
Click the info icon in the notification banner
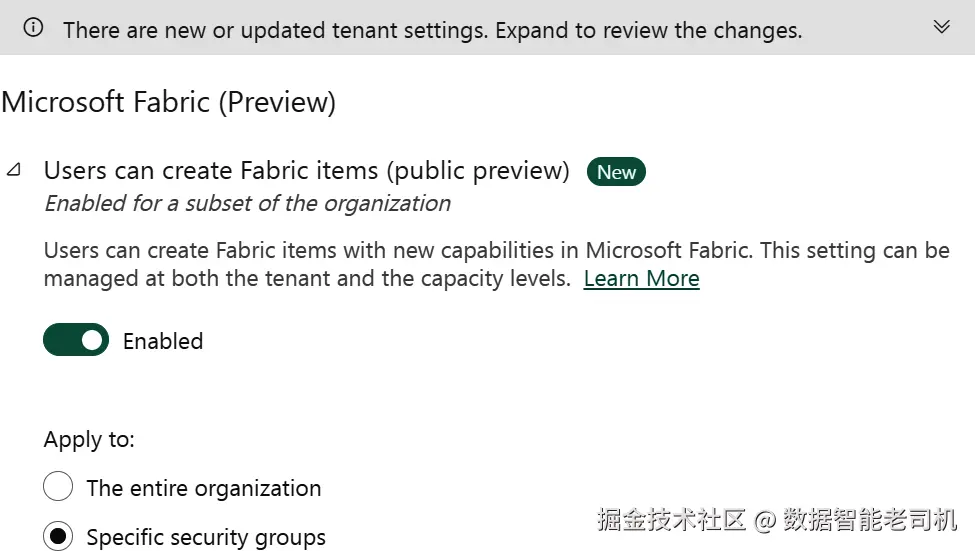pos(33,29)
